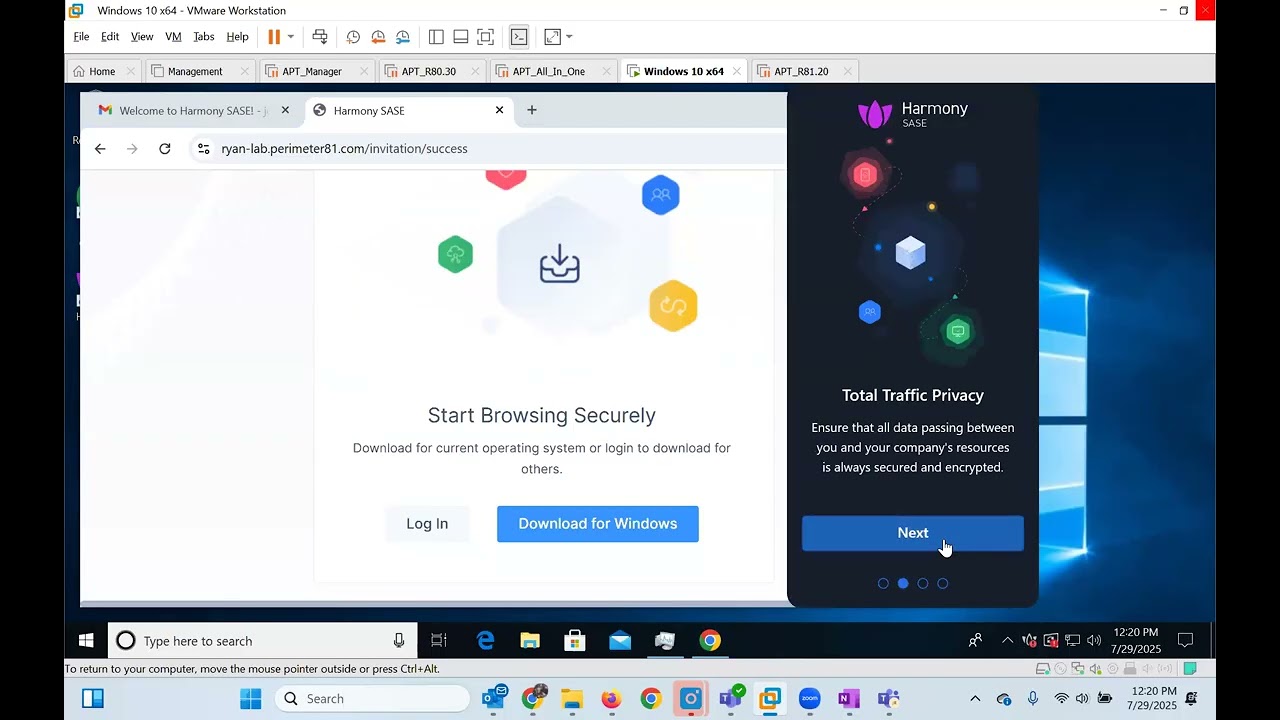Image resolution: width=1280 pixels, height=720 pixels.
Task: Switch to the APT_All_In_One VM tab
Action: (x=548, y=71)
